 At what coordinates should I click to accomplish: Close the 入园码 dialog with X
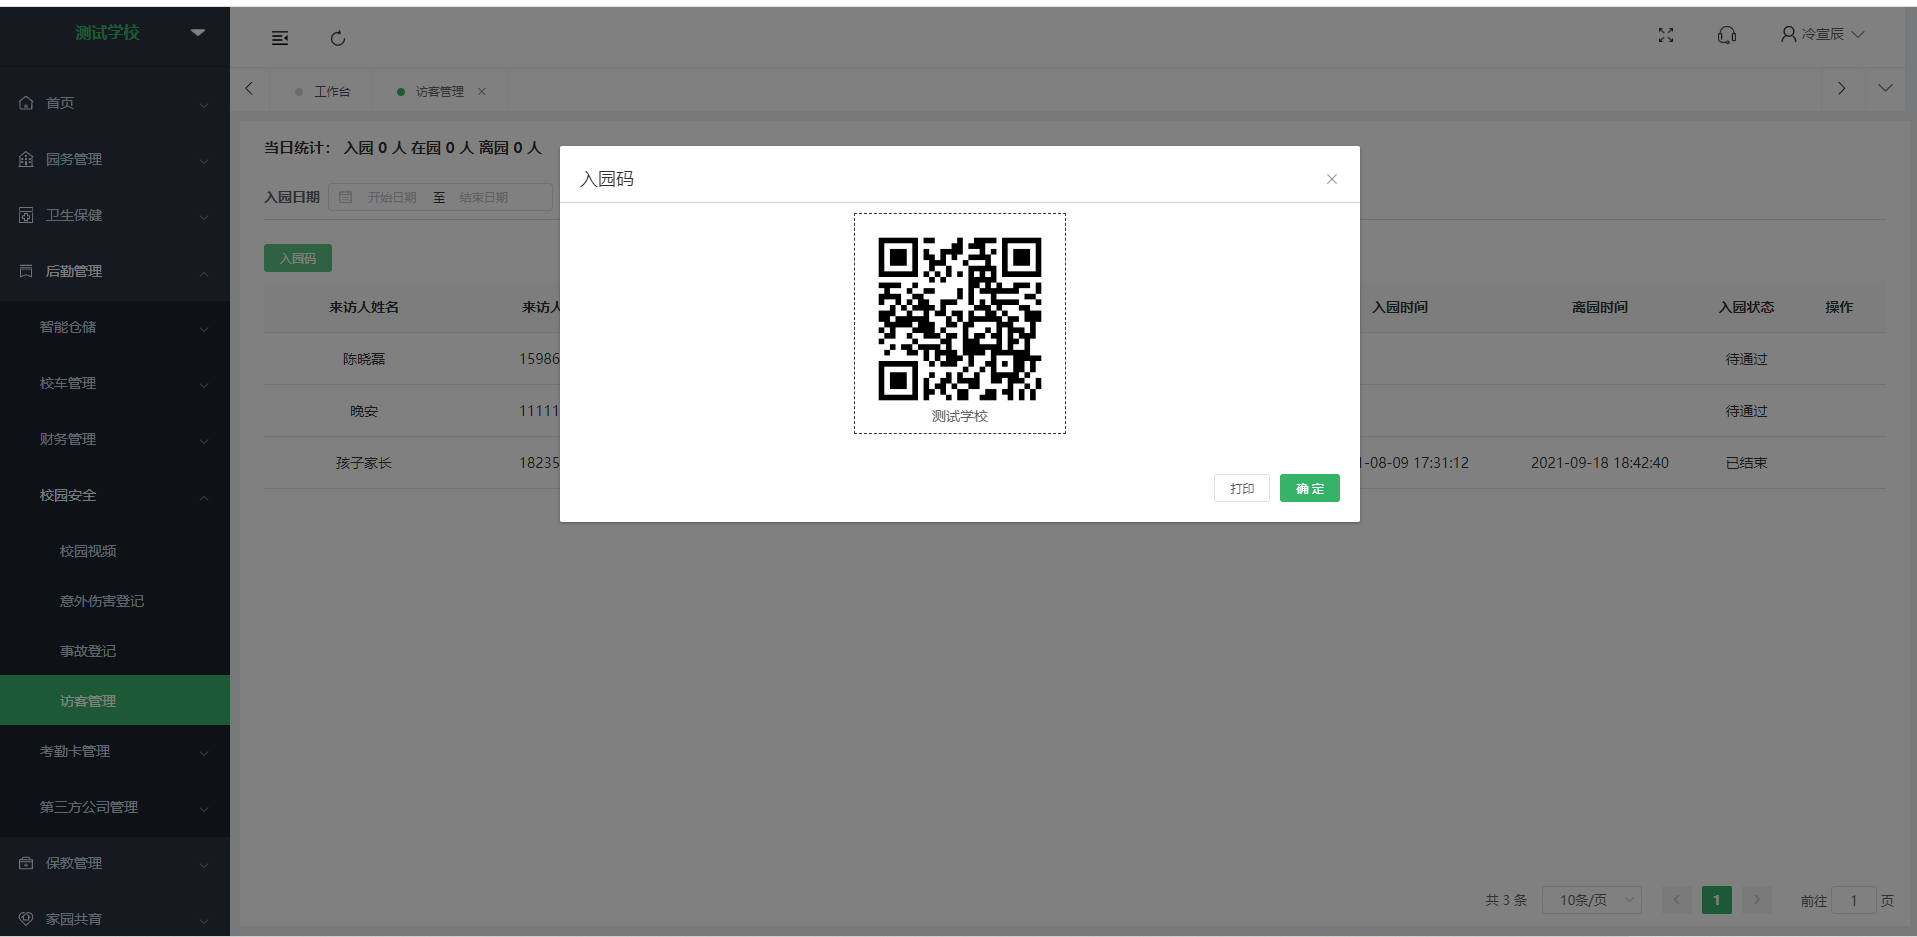[1332, 179]
